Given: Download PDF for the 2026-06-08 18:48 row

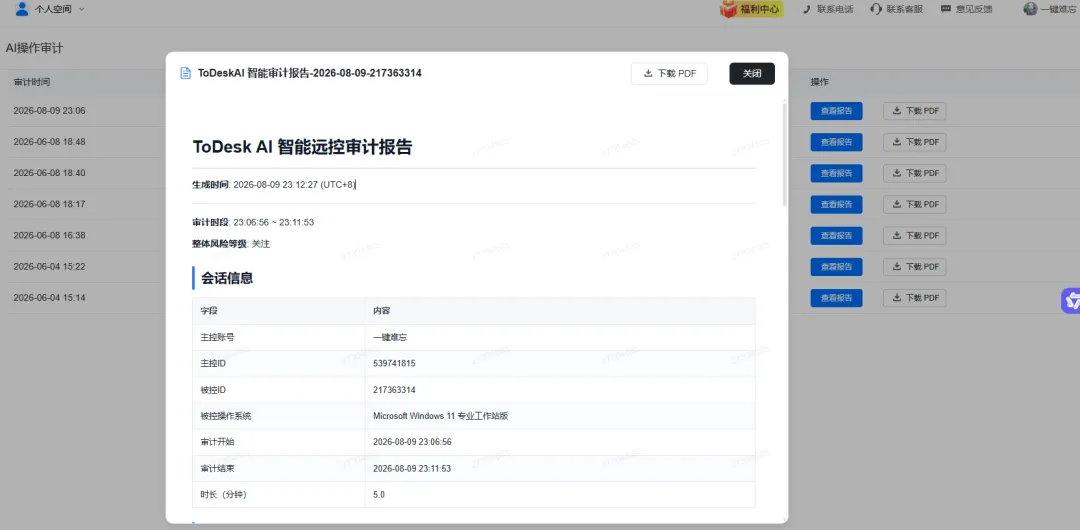Looking at the screenshot, I should 915,142.
